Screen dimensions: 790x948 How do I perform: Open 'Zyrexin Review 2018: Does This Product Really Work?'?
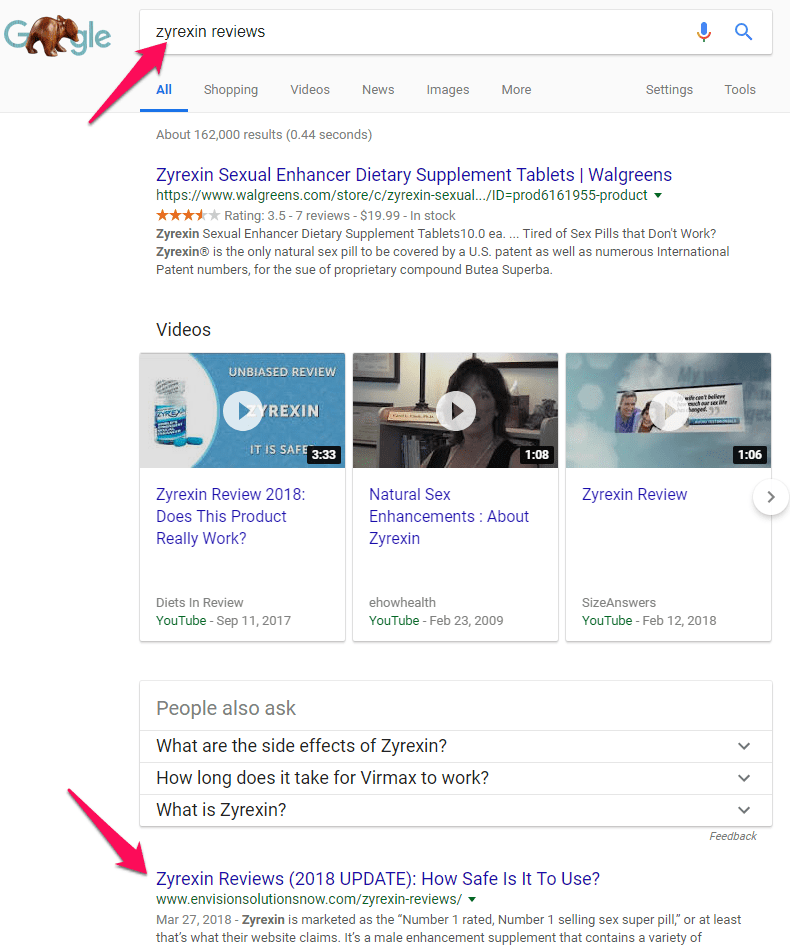(x=230, y=516)
